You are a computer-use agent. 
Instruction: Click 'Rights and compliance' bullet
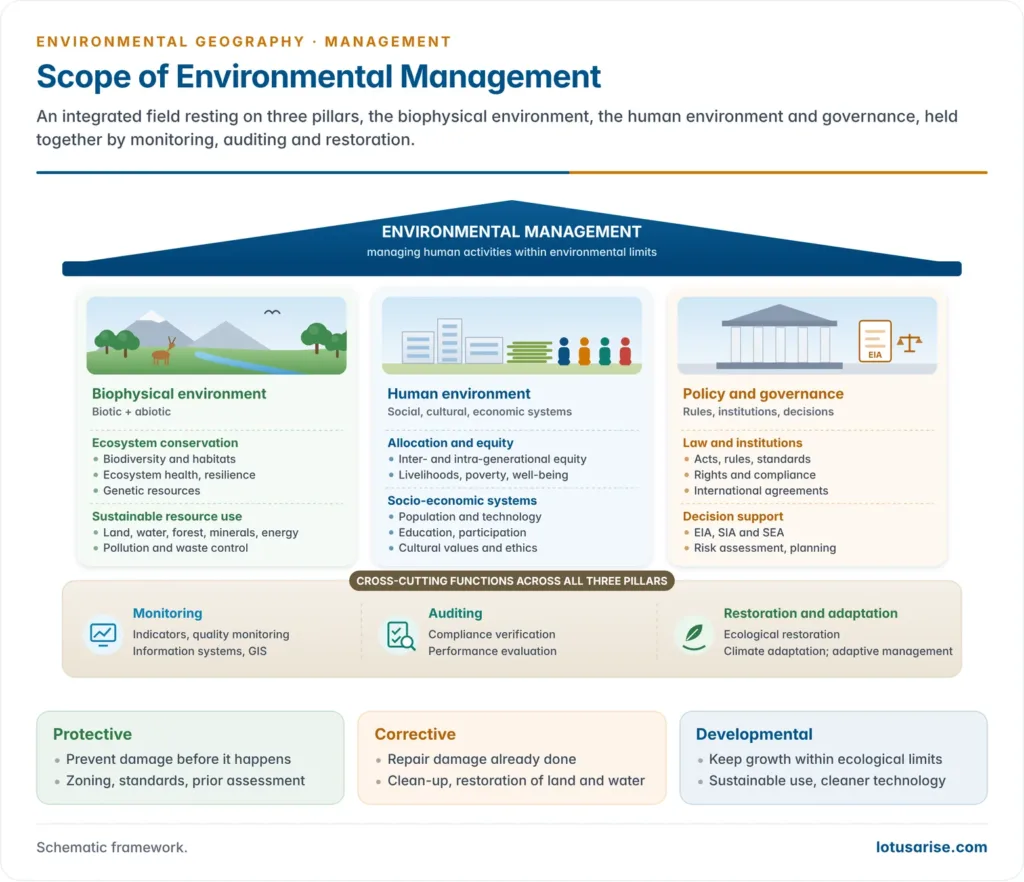pyautogui.click(x=754, y=475)
